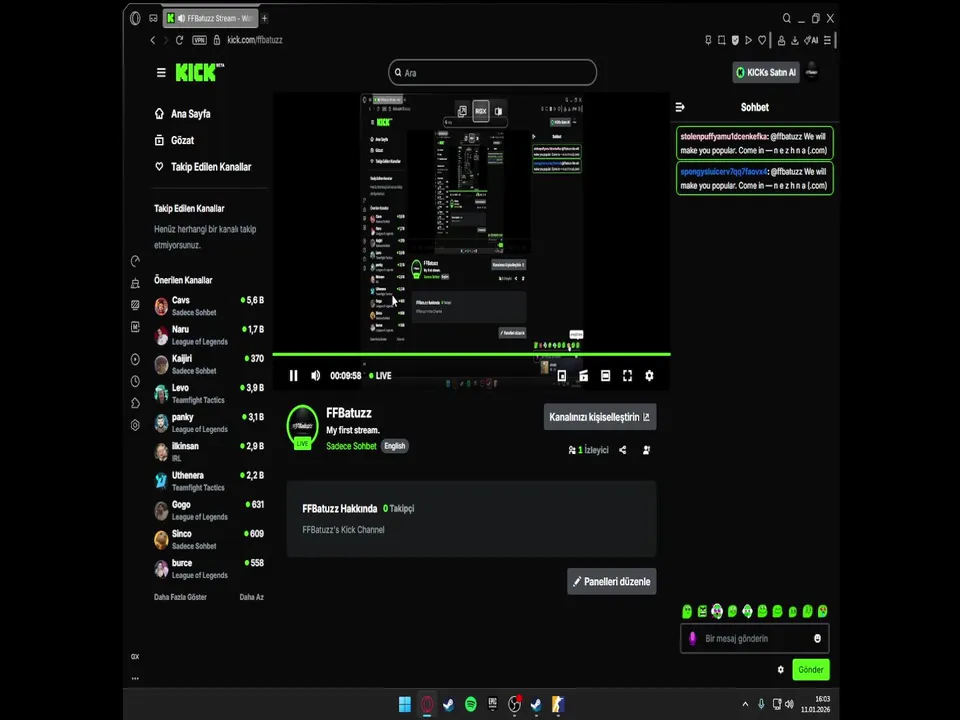This screenshot has height=720, width=960.
Task: Open history clock in Opera sidebar
Action: 135,381
